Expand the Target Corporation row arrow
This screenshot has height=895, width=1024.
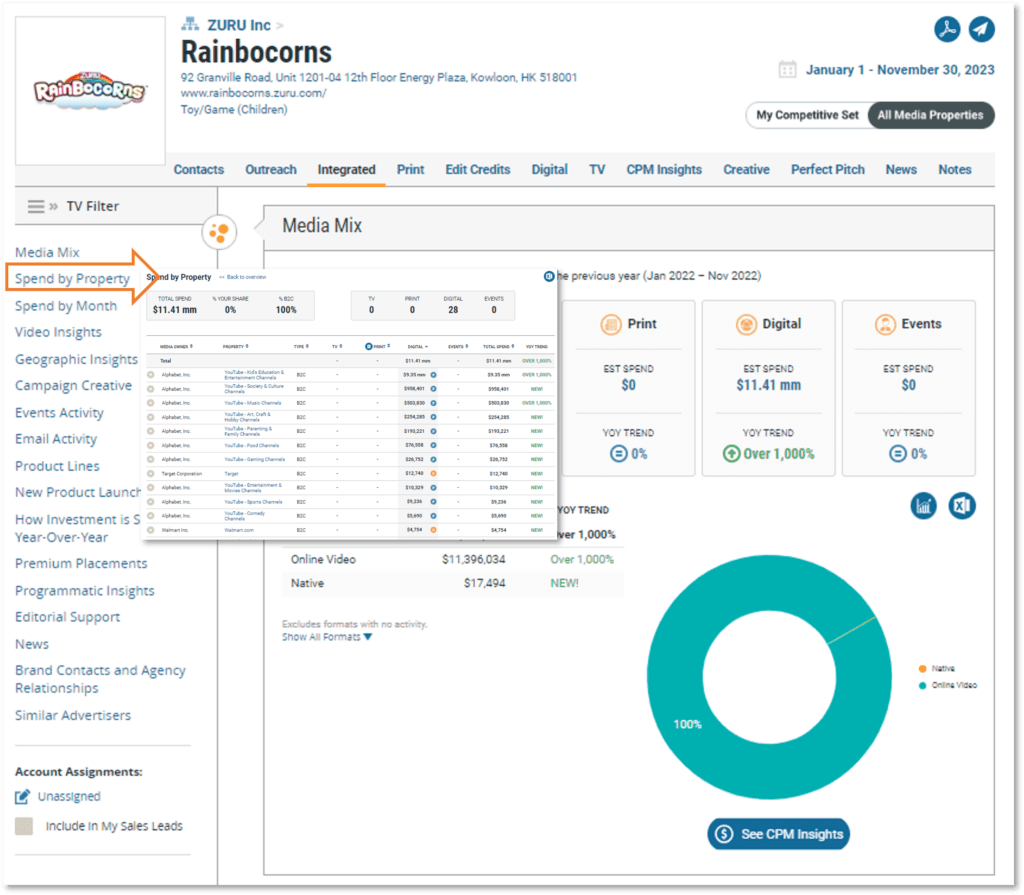click(x=151, y=474)
